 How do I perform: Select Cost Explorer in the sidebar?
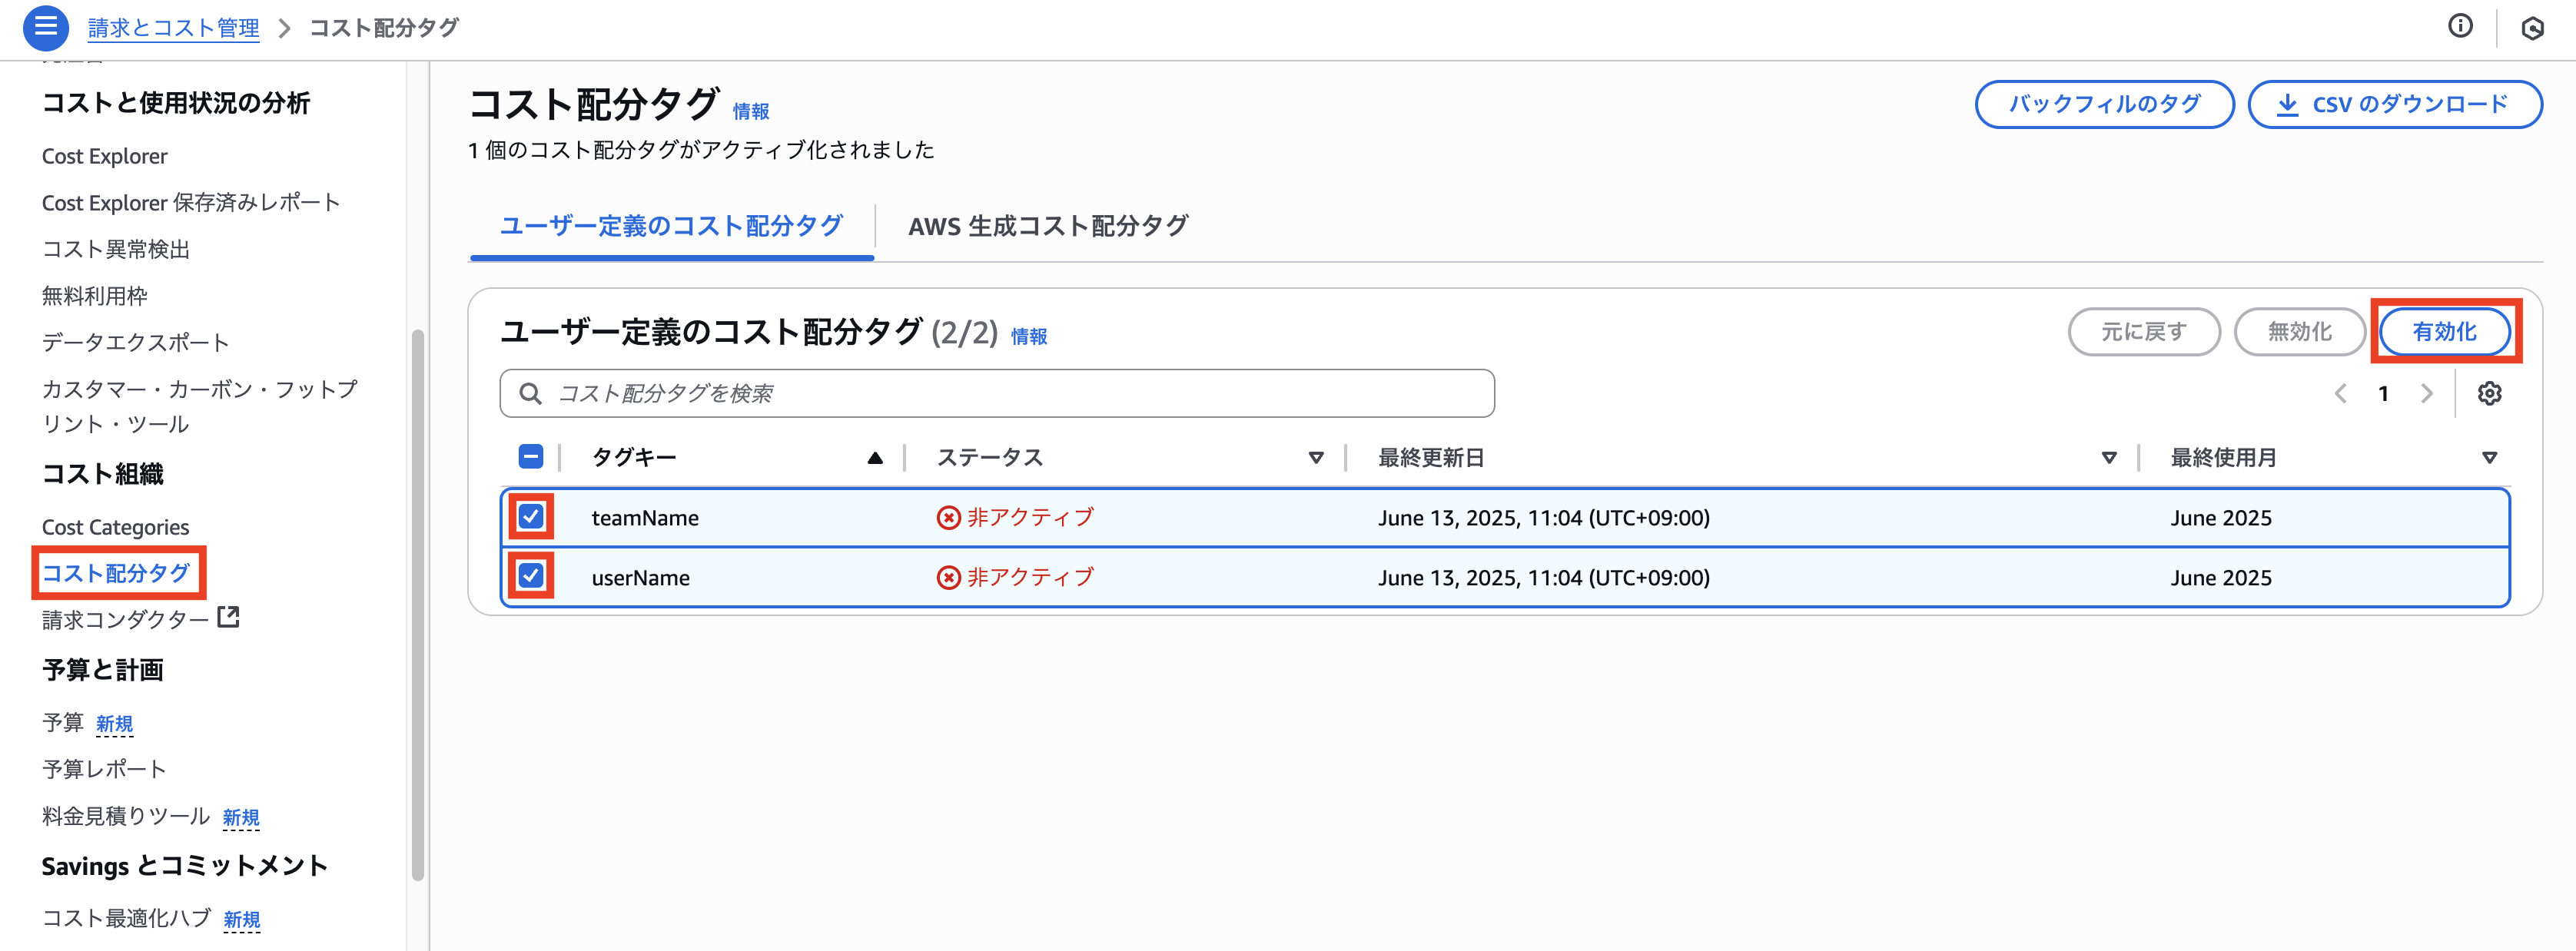click(104, 155)
